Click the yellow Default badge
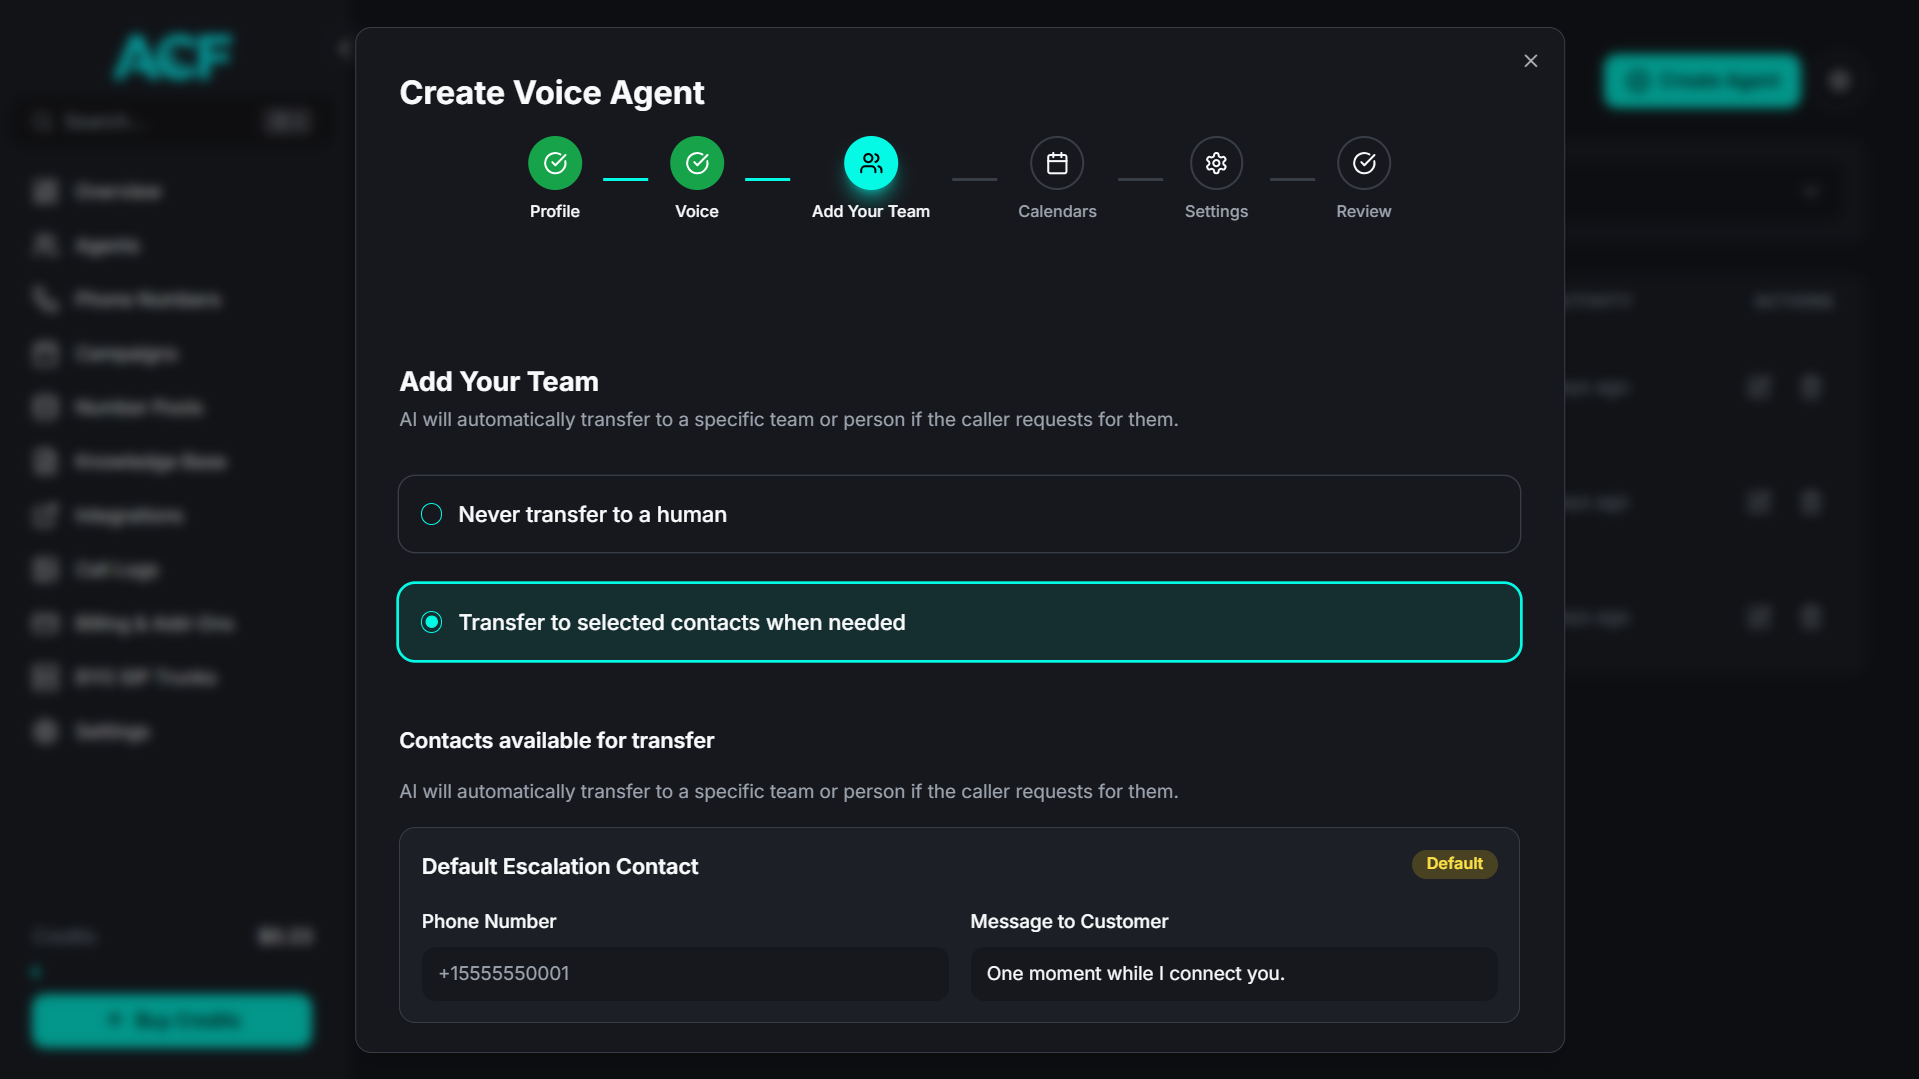This screenshot has width=1919, height=1079. (x=1453, y=864)
